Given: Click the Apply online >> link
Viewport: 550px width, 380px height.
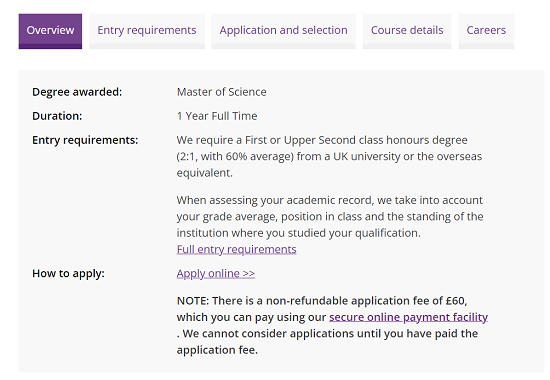Looking at the screenshot, I should coord(216,273).
